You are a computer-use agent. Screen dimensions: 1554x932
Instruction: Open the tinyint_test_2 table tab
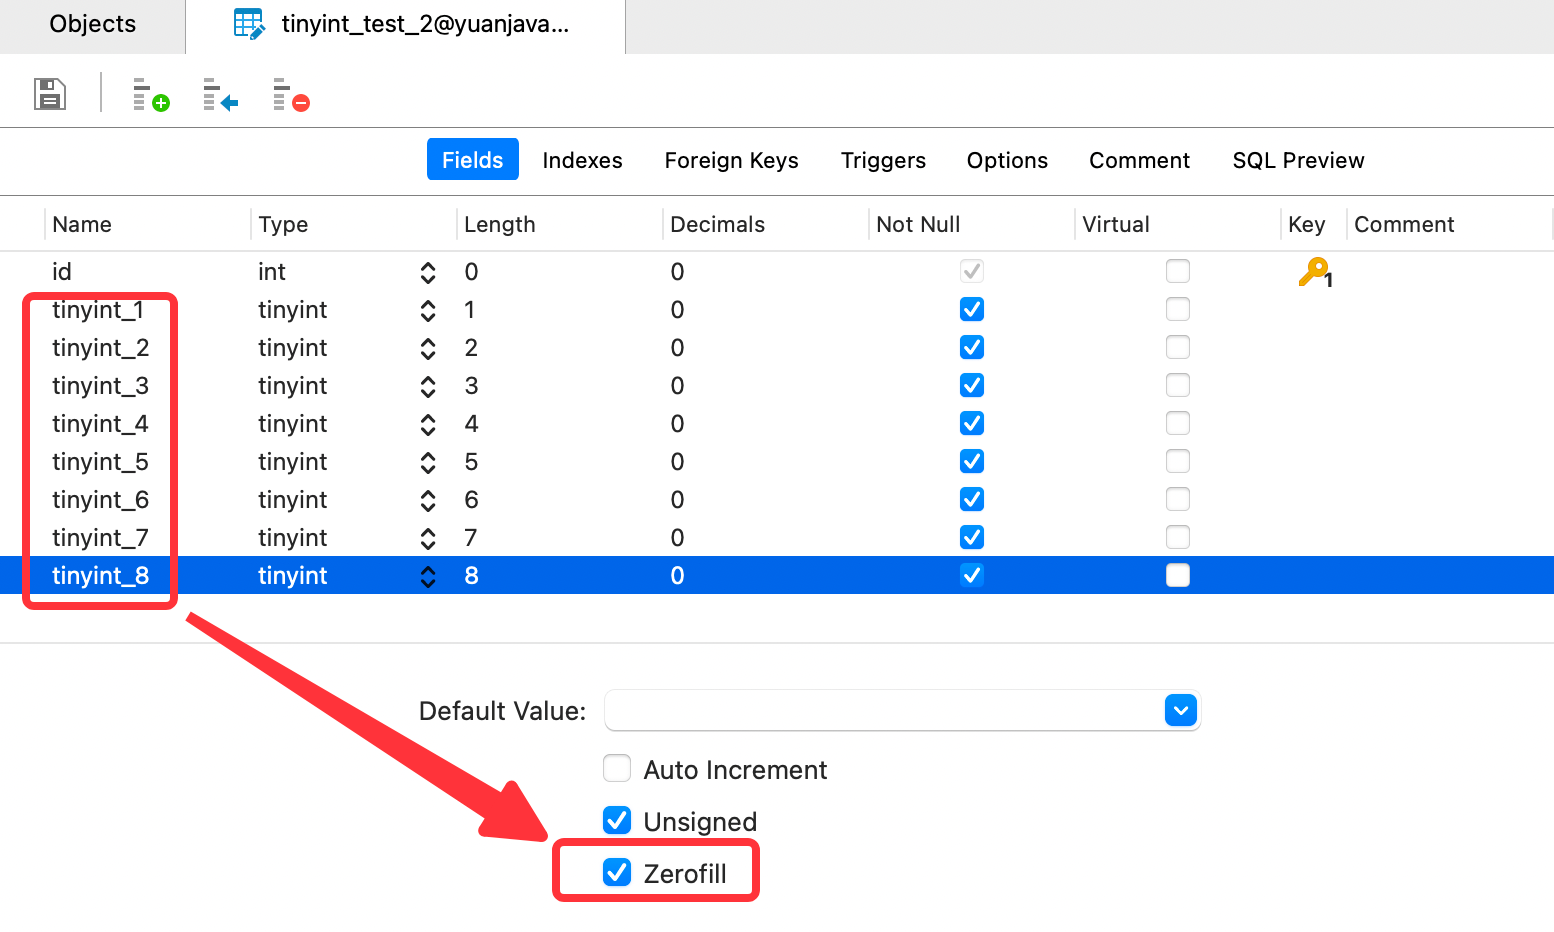[x=405, y=25]
